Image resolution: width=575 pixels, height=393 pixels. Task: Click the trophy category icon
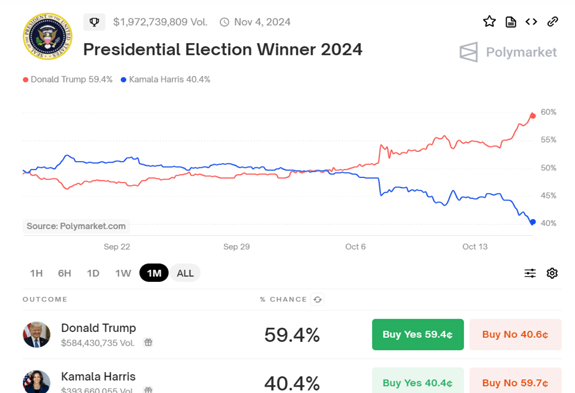click(94, 22)
